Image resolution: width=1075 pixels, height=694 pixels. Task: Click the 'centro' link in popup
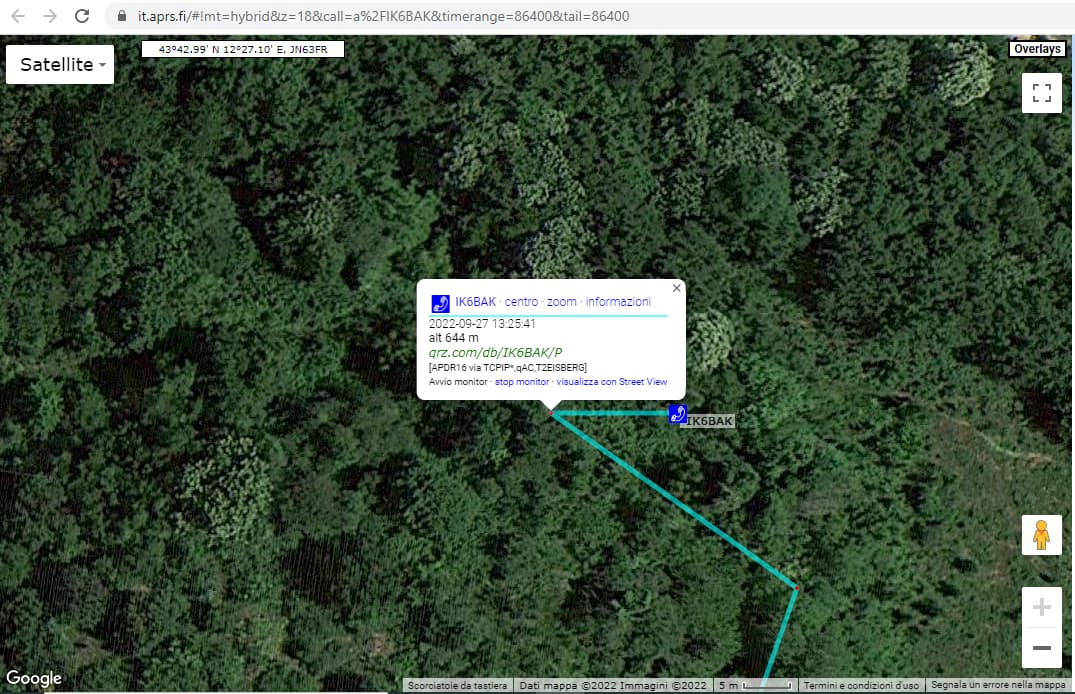pos(521,302)
